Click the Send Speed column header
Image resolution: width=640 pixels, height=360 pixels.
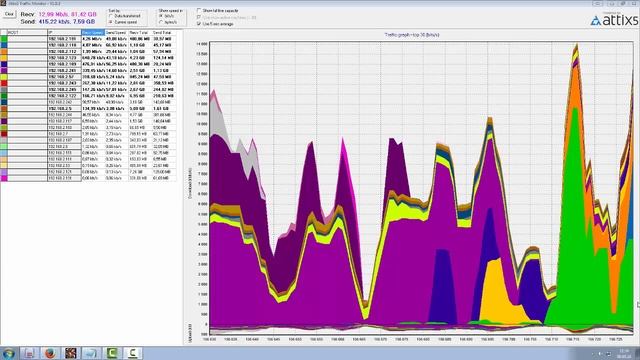pos(116,32)
